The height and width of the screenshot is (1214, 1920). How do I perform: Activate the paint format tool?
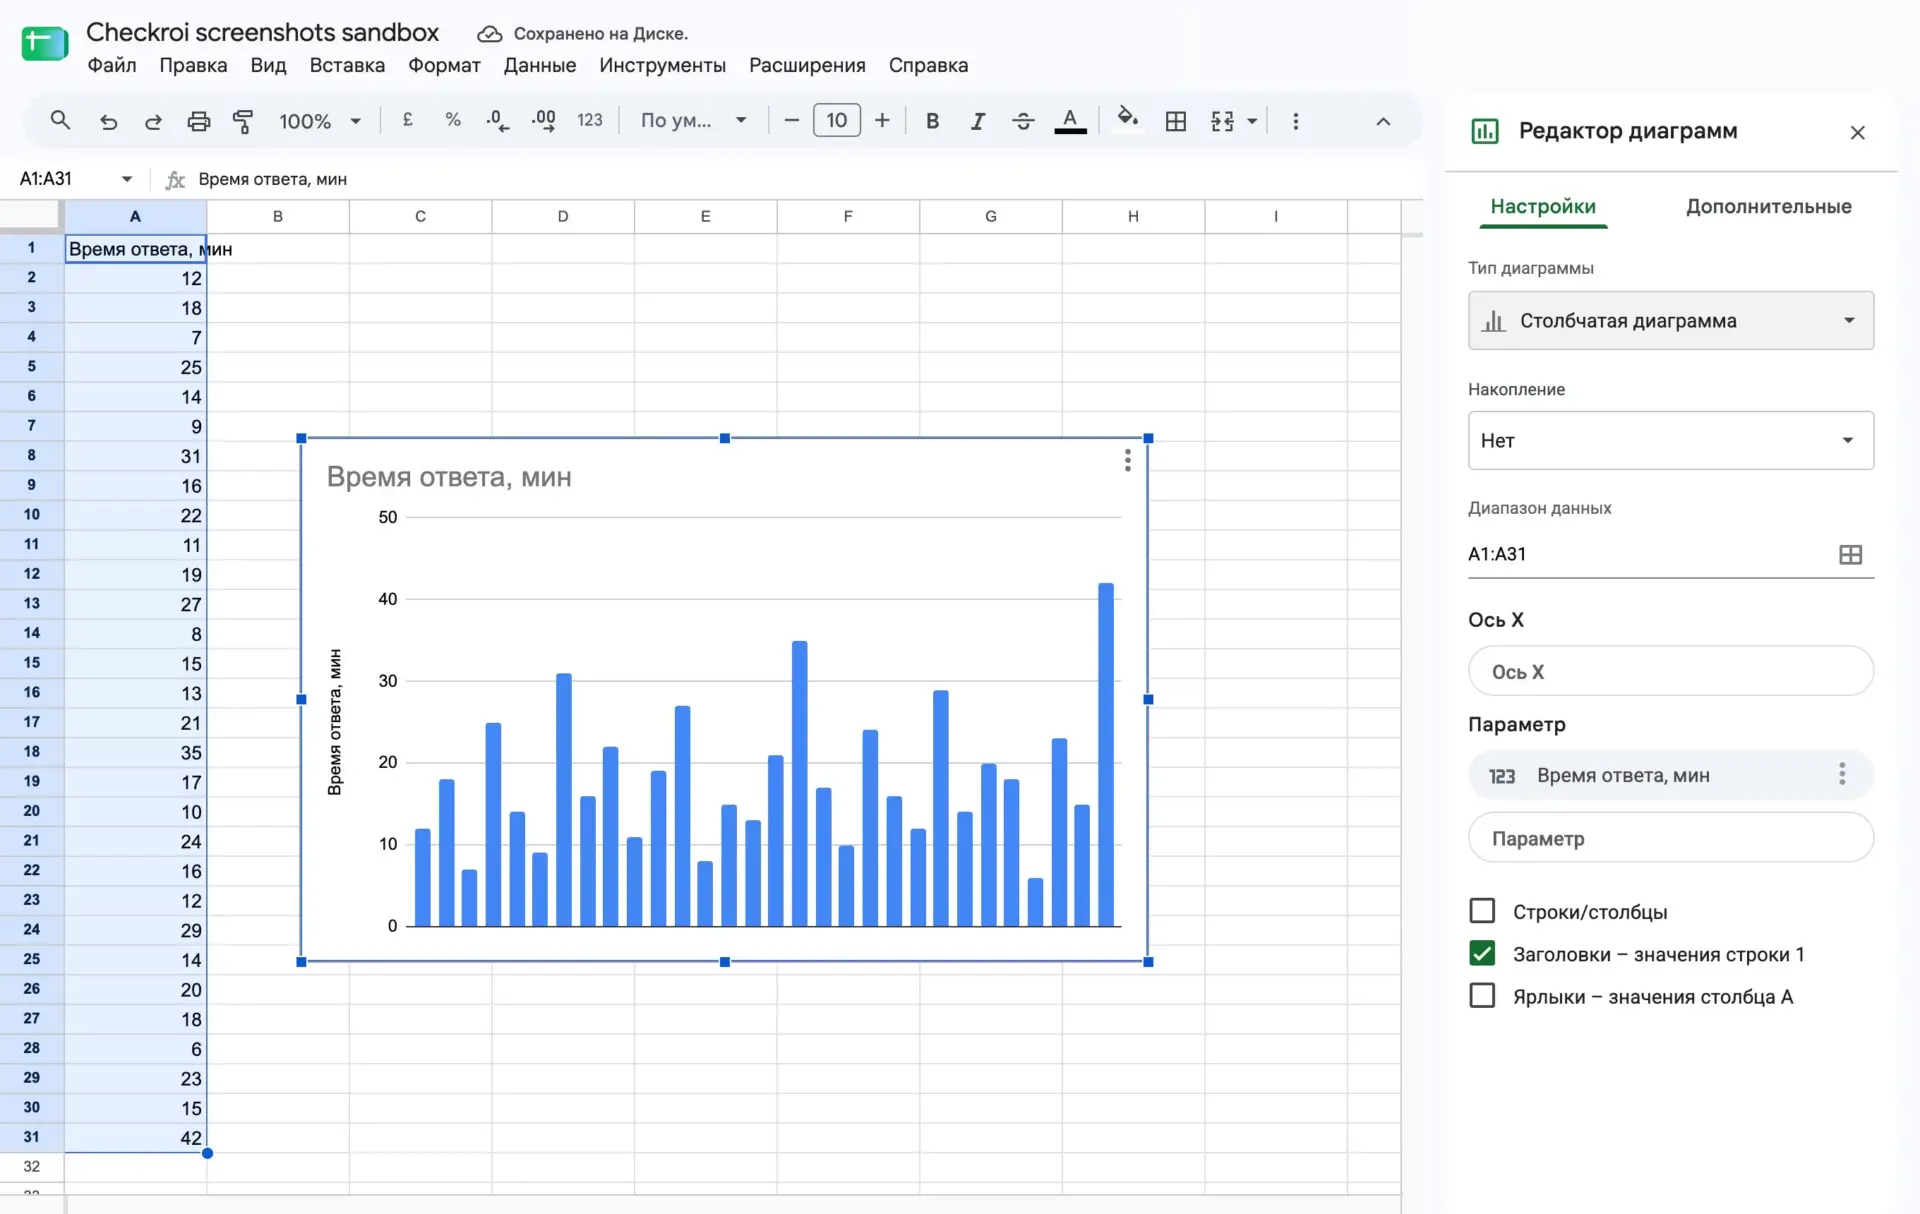tap(243, 121)
